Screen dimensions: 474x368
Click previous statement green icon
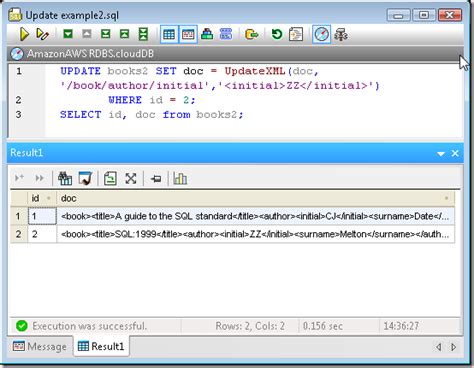point(124,34)
